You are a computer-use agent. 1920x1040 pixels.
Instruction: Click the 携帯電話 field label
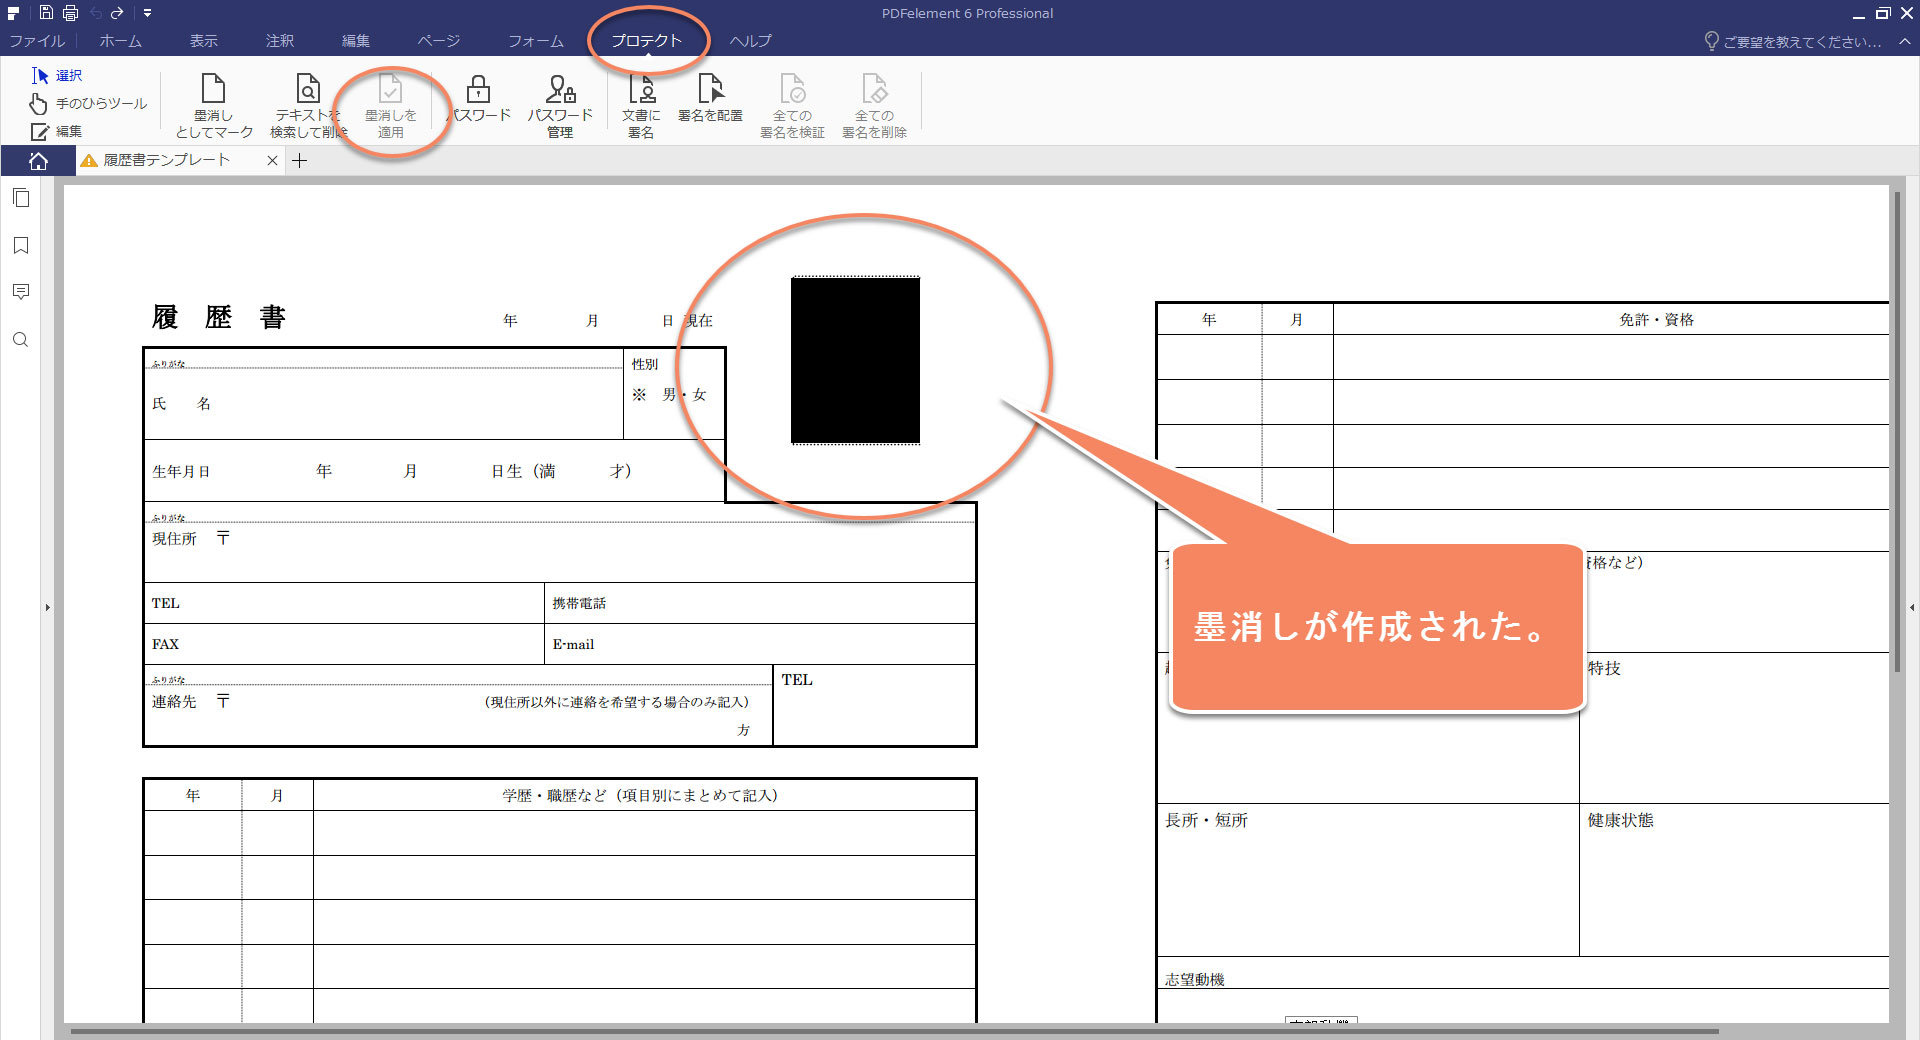(579, 603)
